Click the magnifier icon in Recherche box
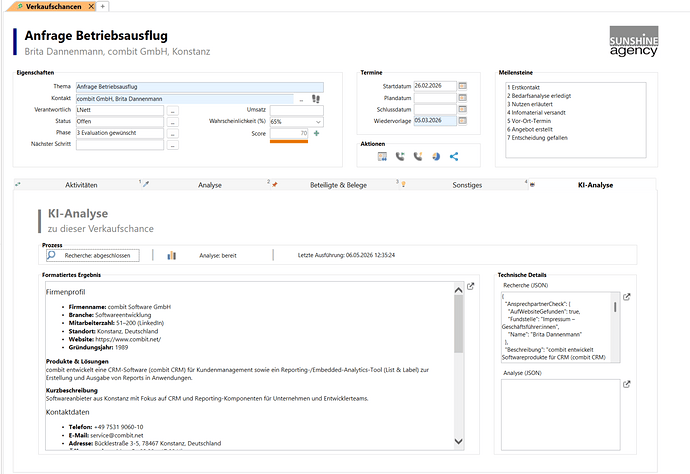The height and width of the screenshot is (474, 690). [51, 255]
